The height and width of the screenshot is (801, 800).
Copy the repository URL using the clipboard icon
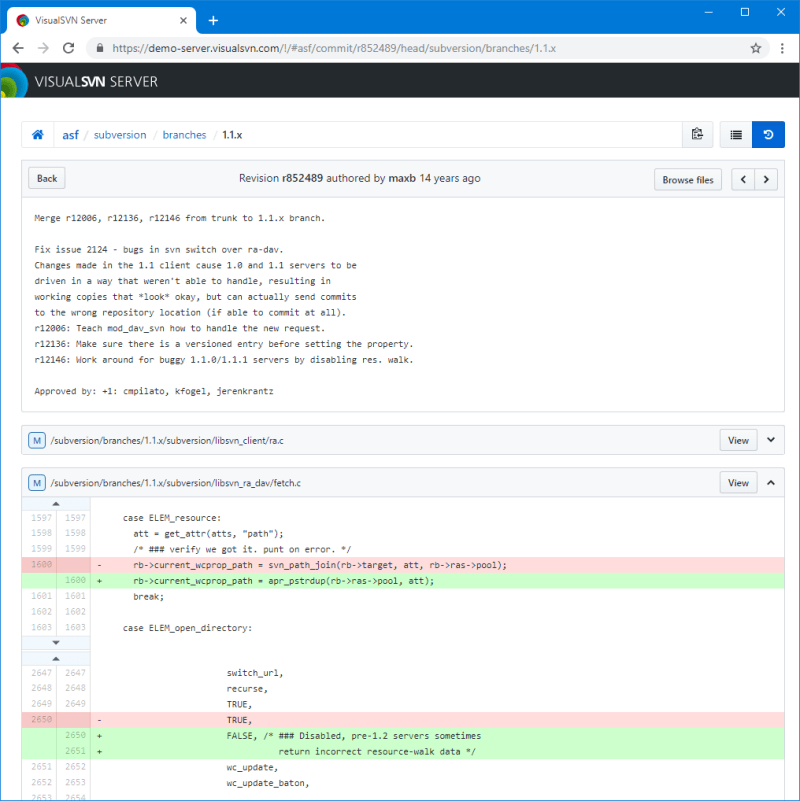coord(697,134)
